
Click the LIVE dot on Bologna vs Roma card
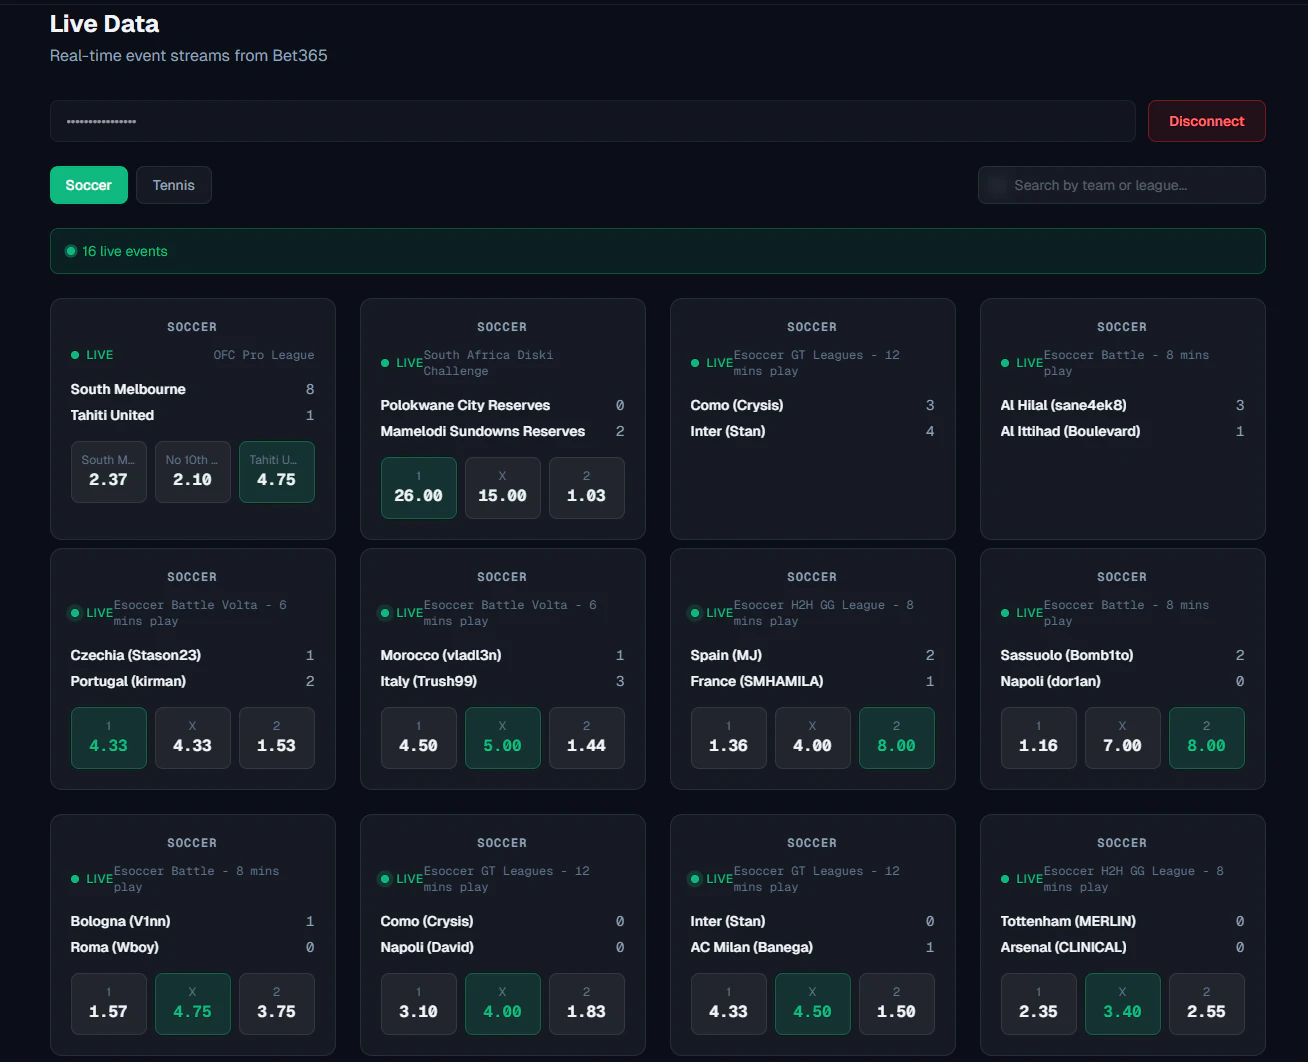(75, 879)
